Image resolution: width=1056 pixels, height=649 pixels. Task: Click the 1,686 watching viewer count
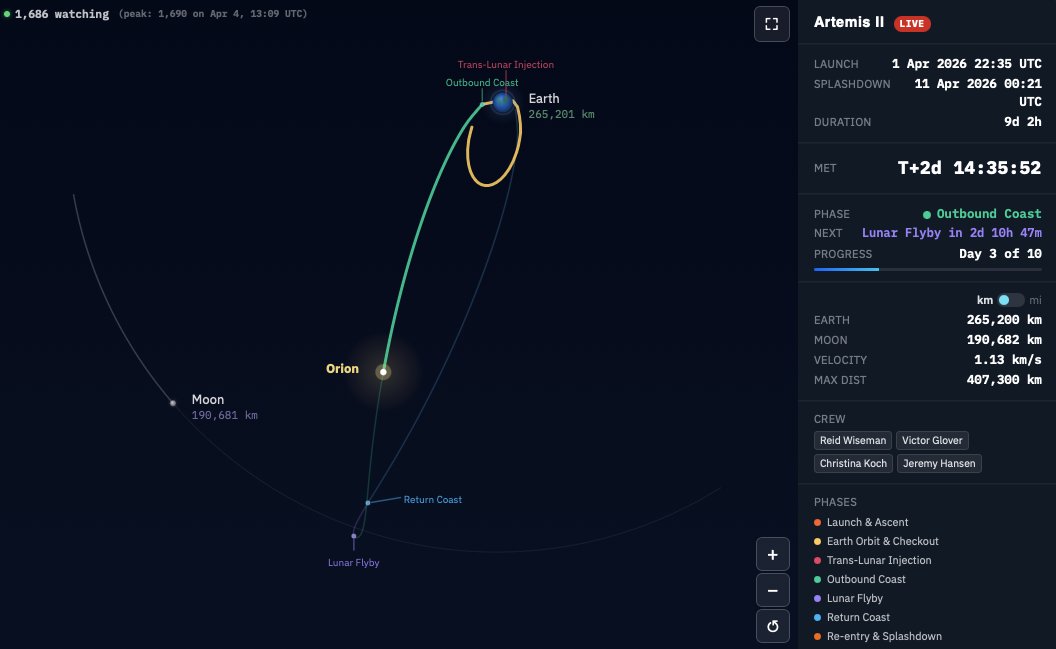click(61, 14)
